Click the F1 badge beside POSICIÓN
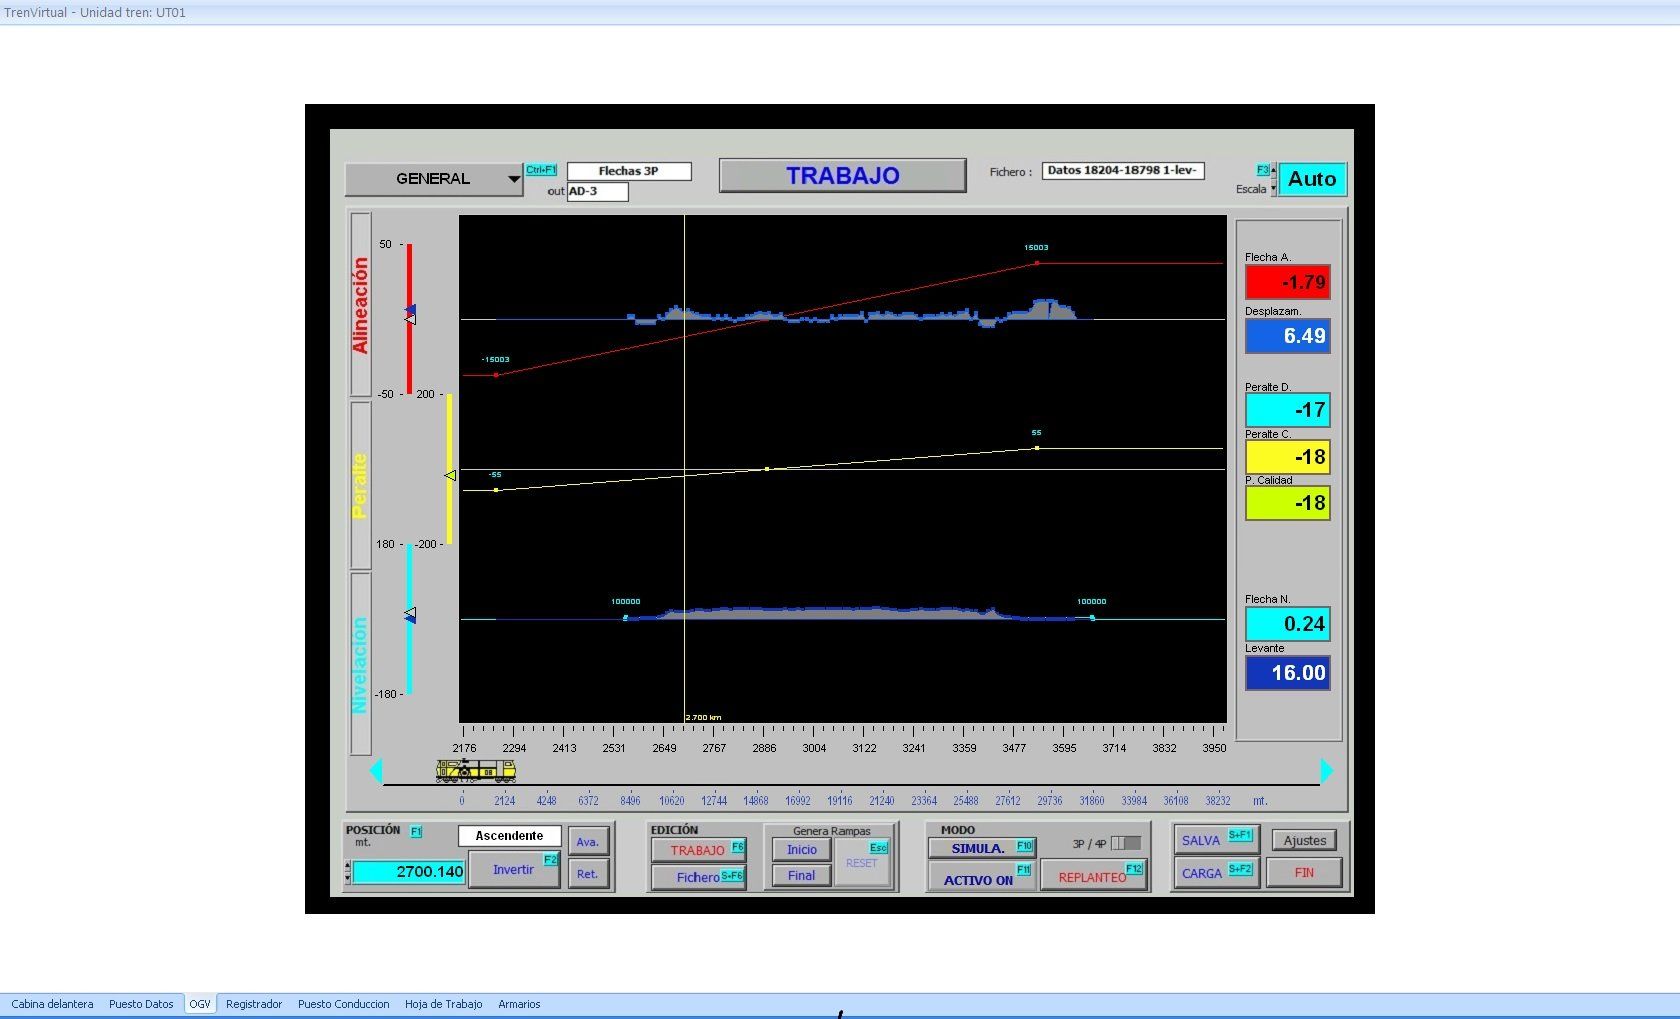 pos(416,831)
